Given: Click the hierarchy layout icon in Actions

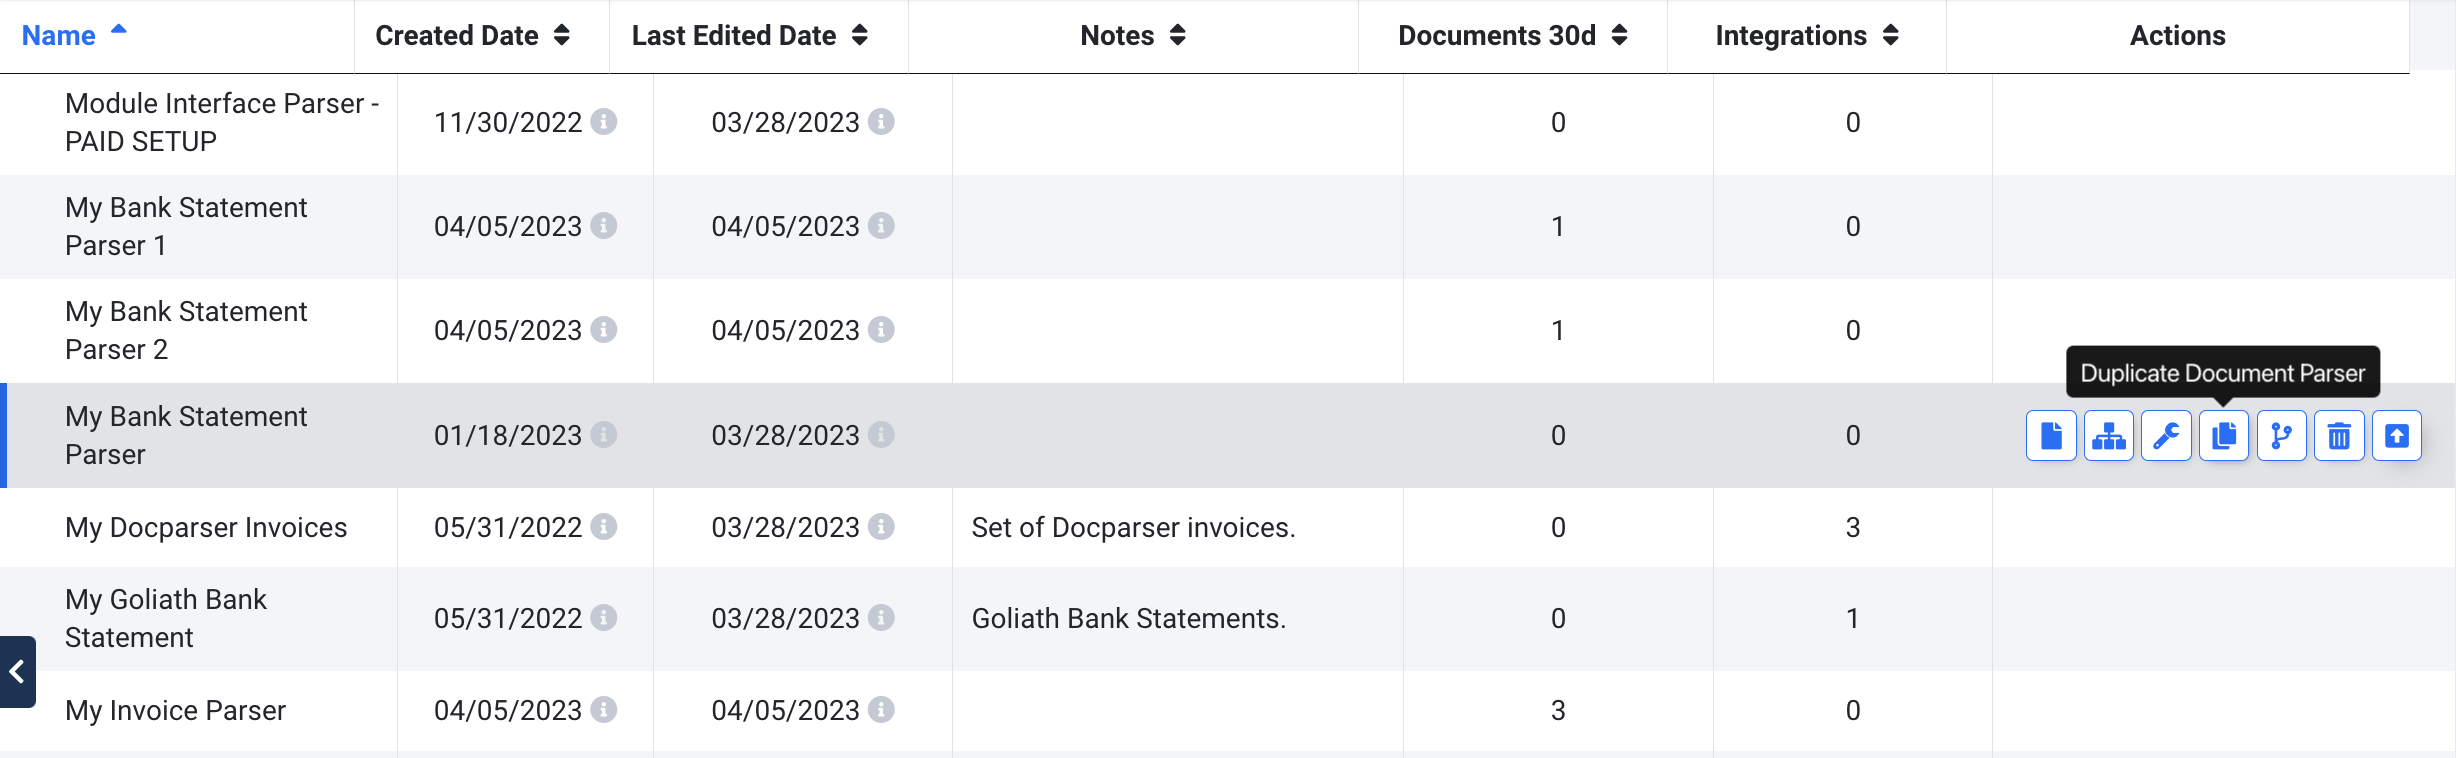Looking at the screenshot, I should (x=2109, y=436).
